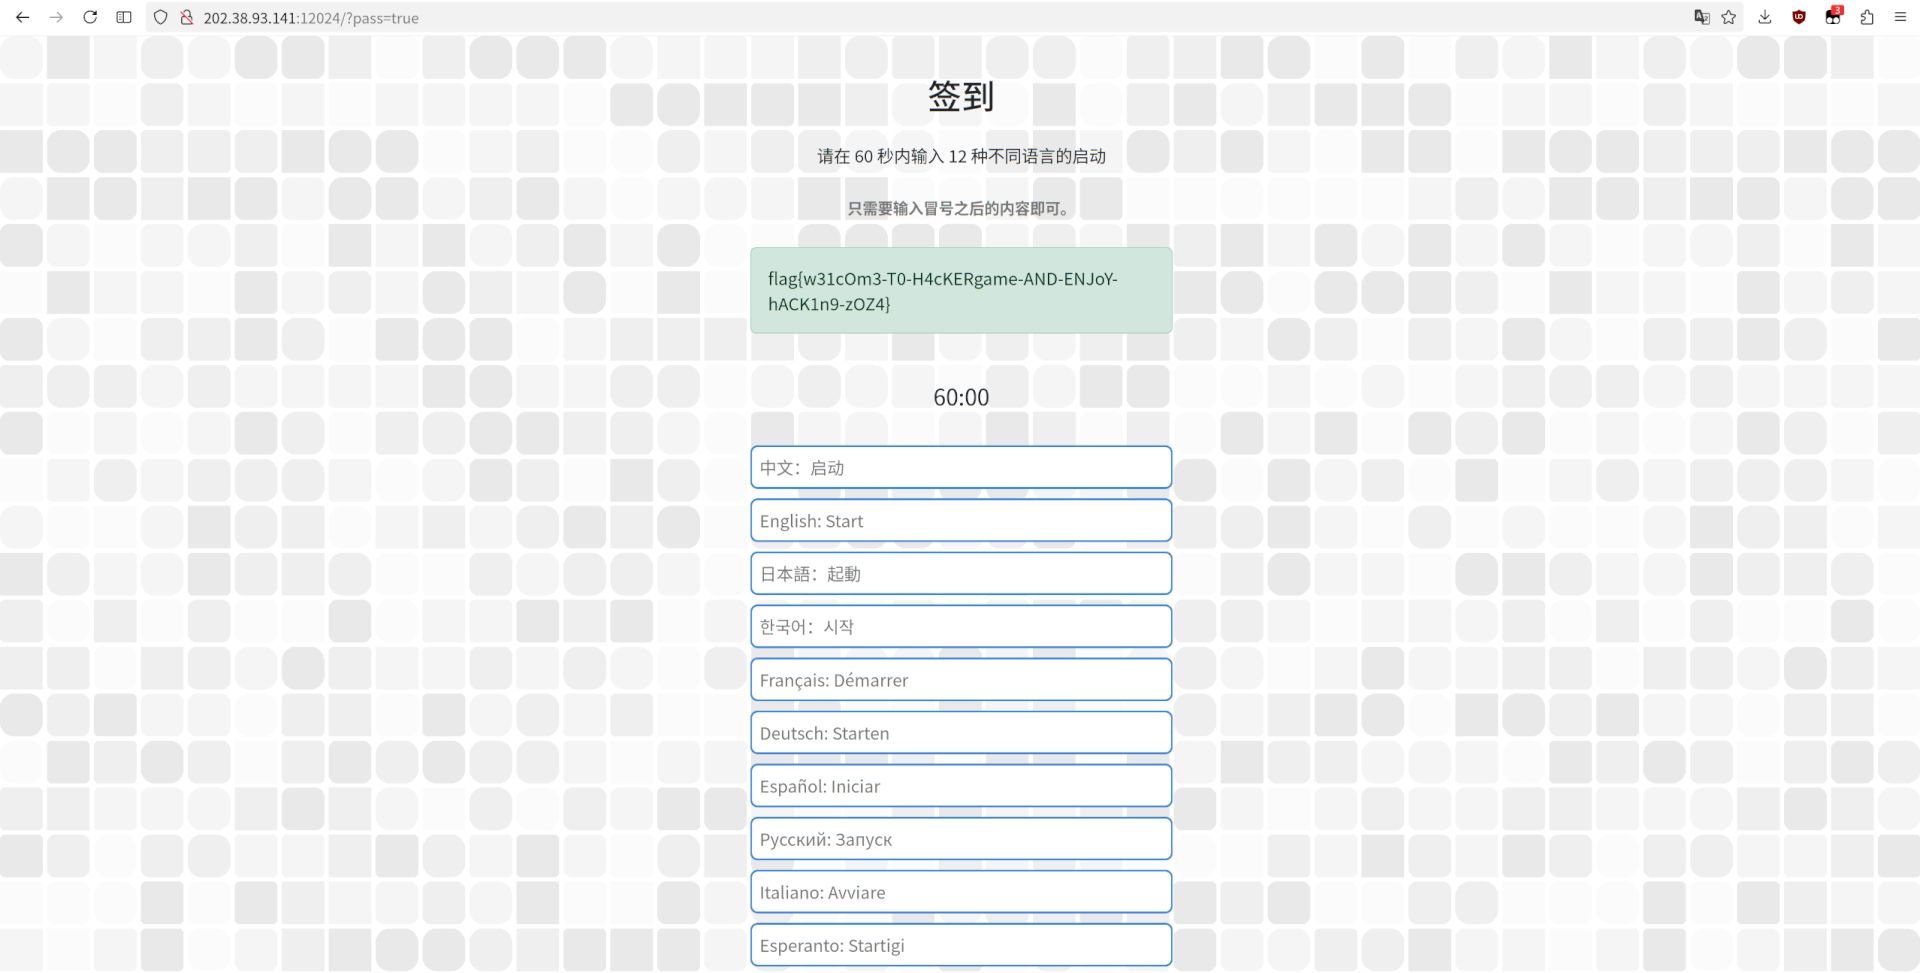The image size is (1920, 973).
Task: Open the extensions puzzle menu
Action: click(1867, 17)
